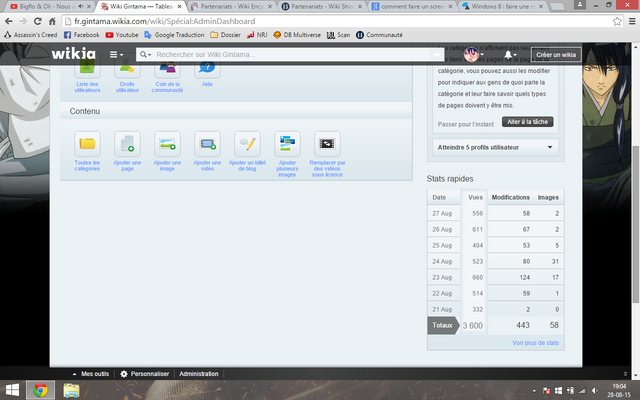Click Créer un wikia button
Viewport: 640px width, 400px height.
[556, 55]
